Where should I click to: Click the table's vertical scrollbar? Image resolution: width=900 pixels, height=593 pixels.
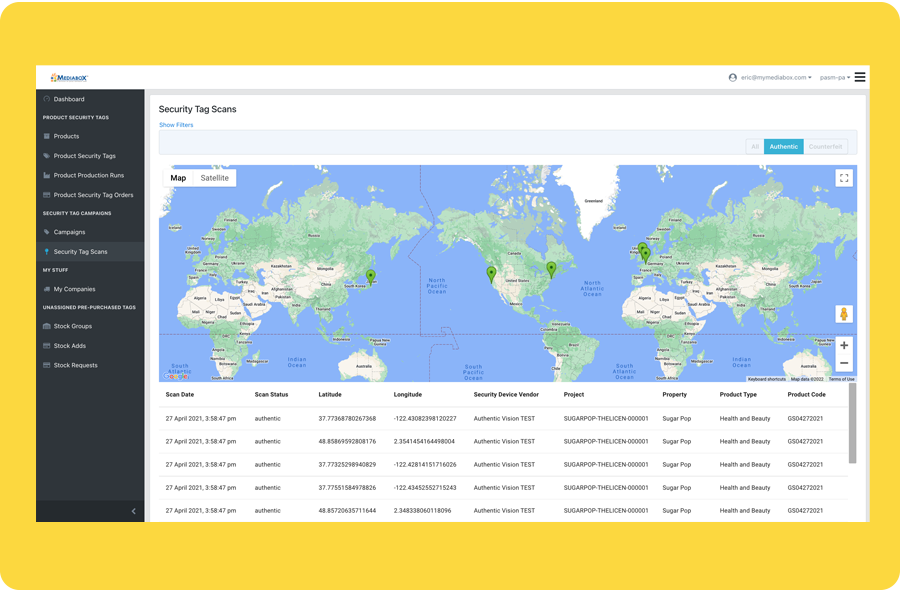pyautogui.click(x=852, y=425)
